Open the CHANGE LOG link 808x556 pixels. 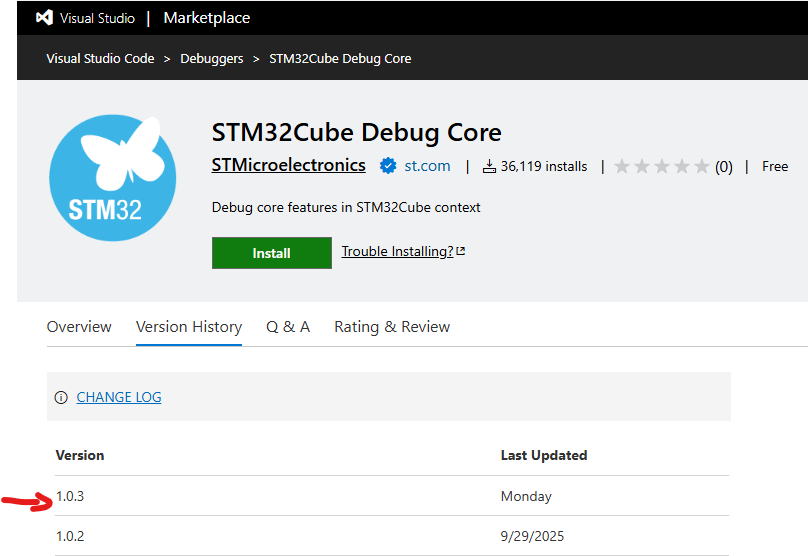point(119,397)
